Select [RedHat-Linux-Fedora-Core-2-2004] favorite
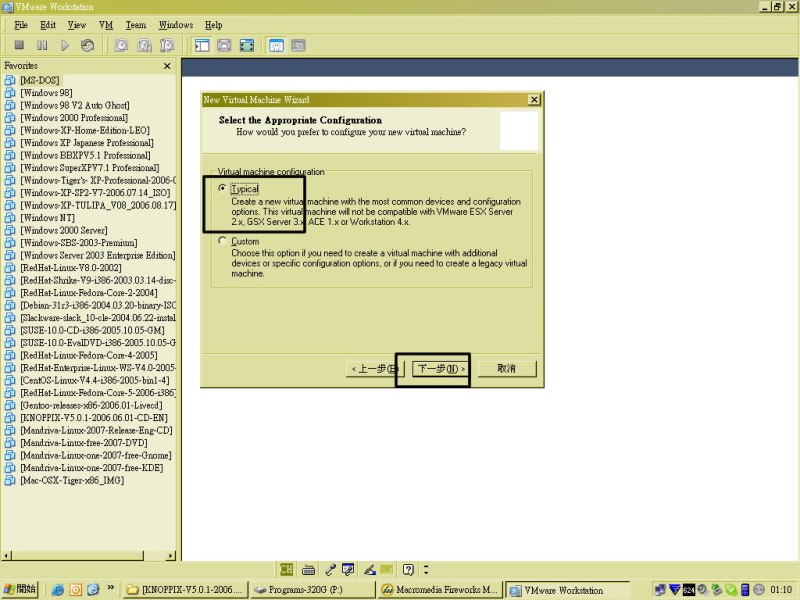This screenshot has width=800, height=600. point(89,292)
